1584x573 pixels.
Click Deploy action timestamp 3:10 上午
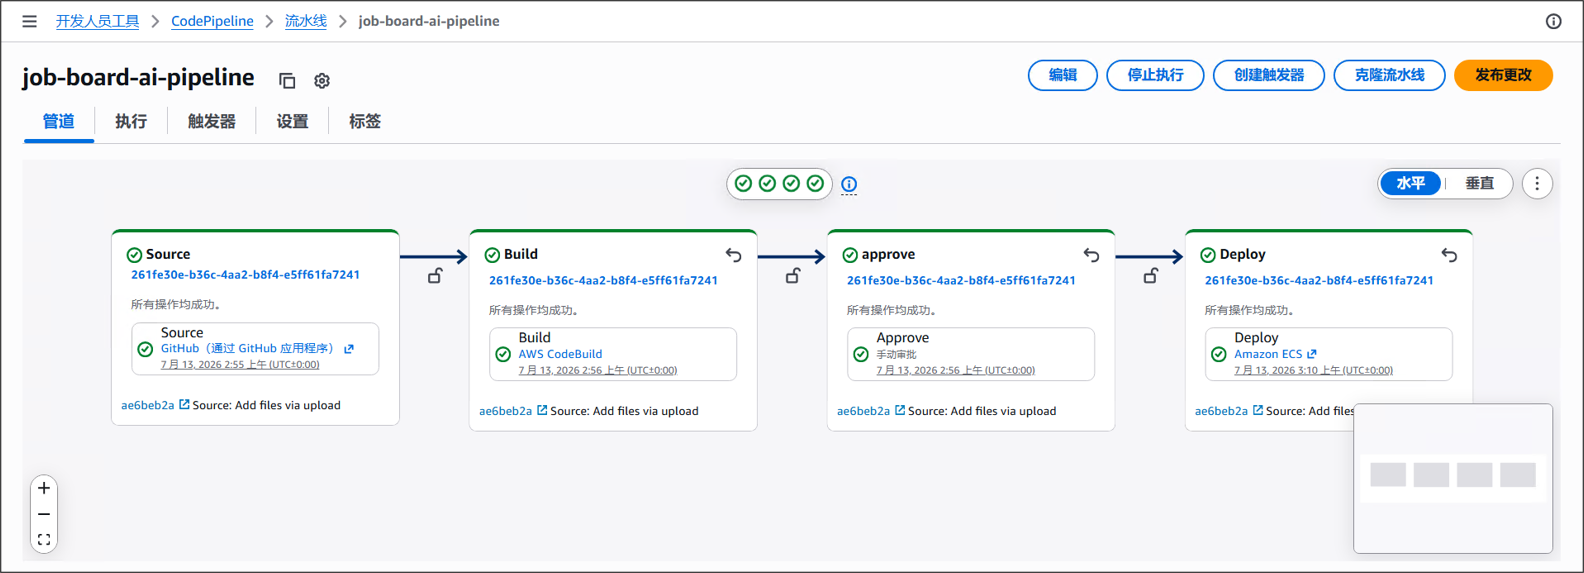[x=1313, y=370]
